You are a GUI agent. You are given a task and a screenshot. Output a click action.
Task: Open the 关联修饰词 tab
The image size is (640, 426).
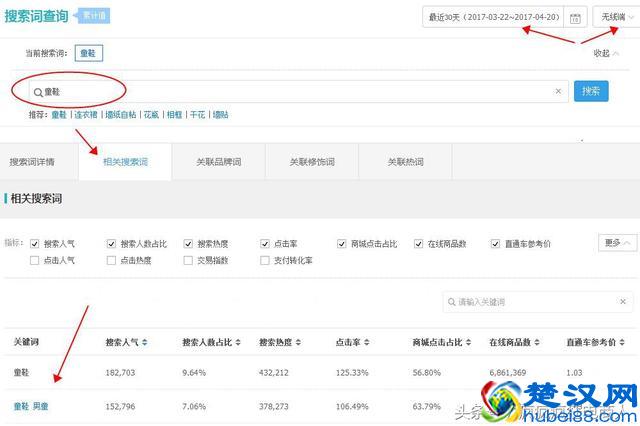tap(312, 162)
